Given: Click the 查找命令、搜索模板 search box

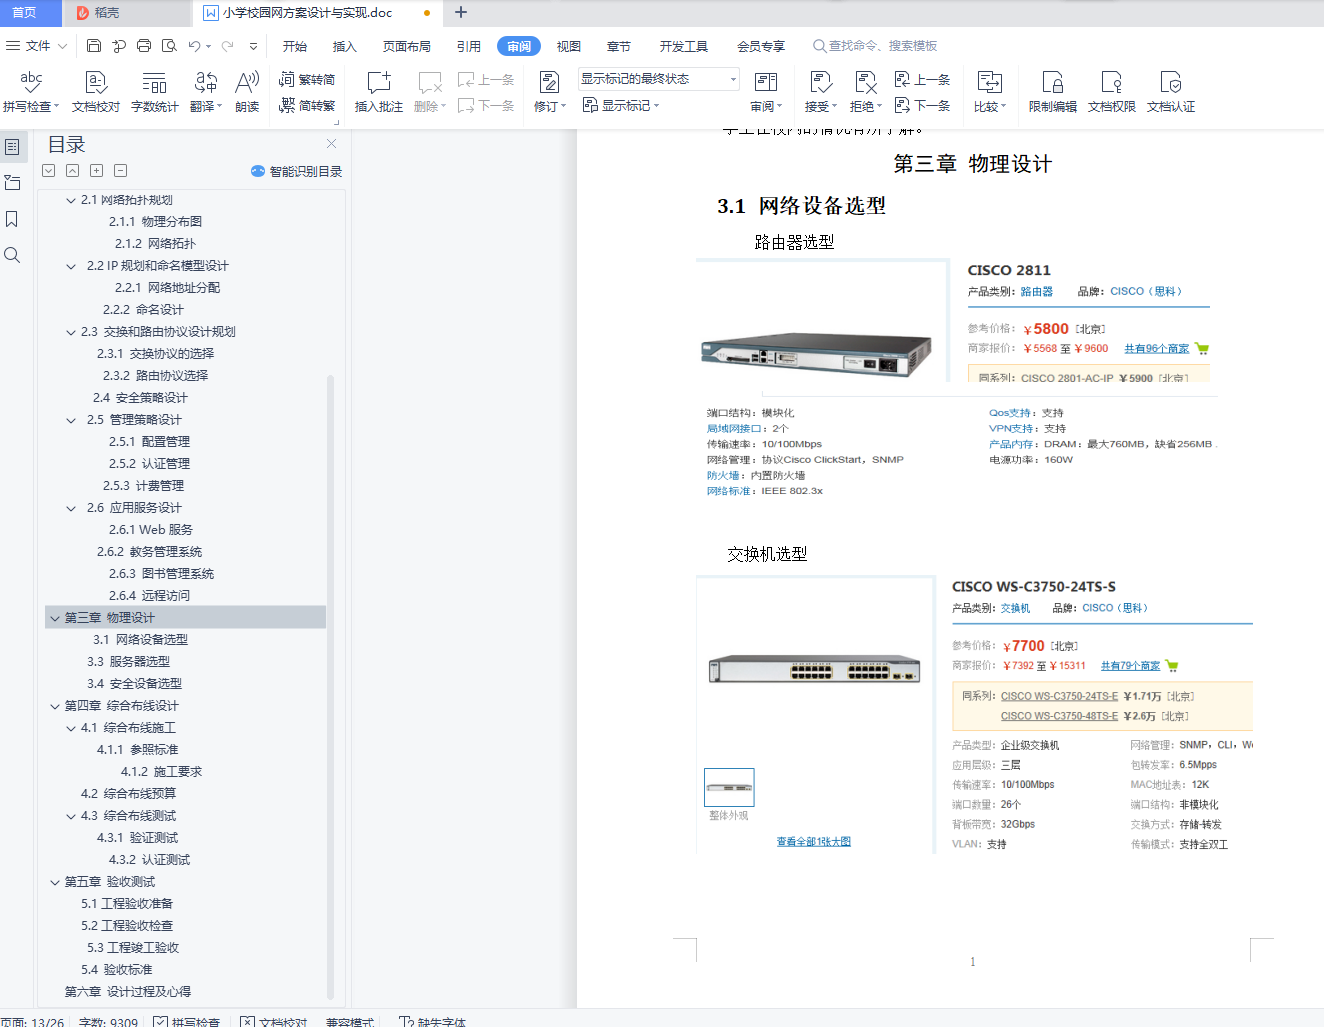Looking at the screenshot, I should coord(875,46).
